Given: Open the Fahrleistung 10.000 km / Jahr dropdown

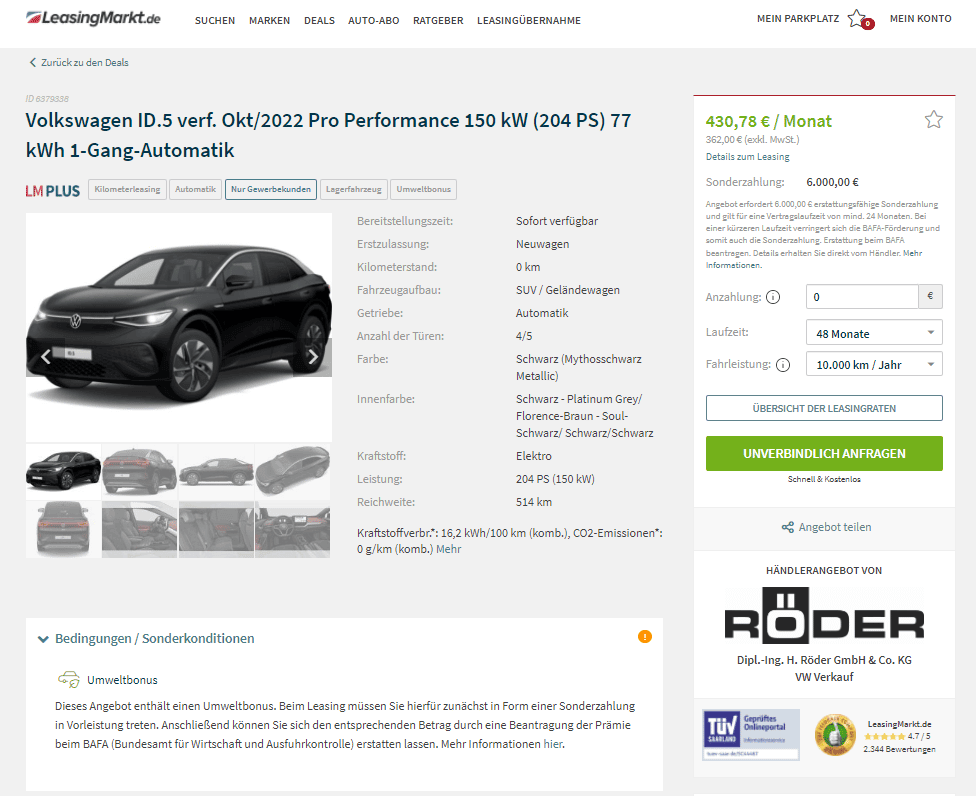Looking at the screenshot, I should coord(874,364).
